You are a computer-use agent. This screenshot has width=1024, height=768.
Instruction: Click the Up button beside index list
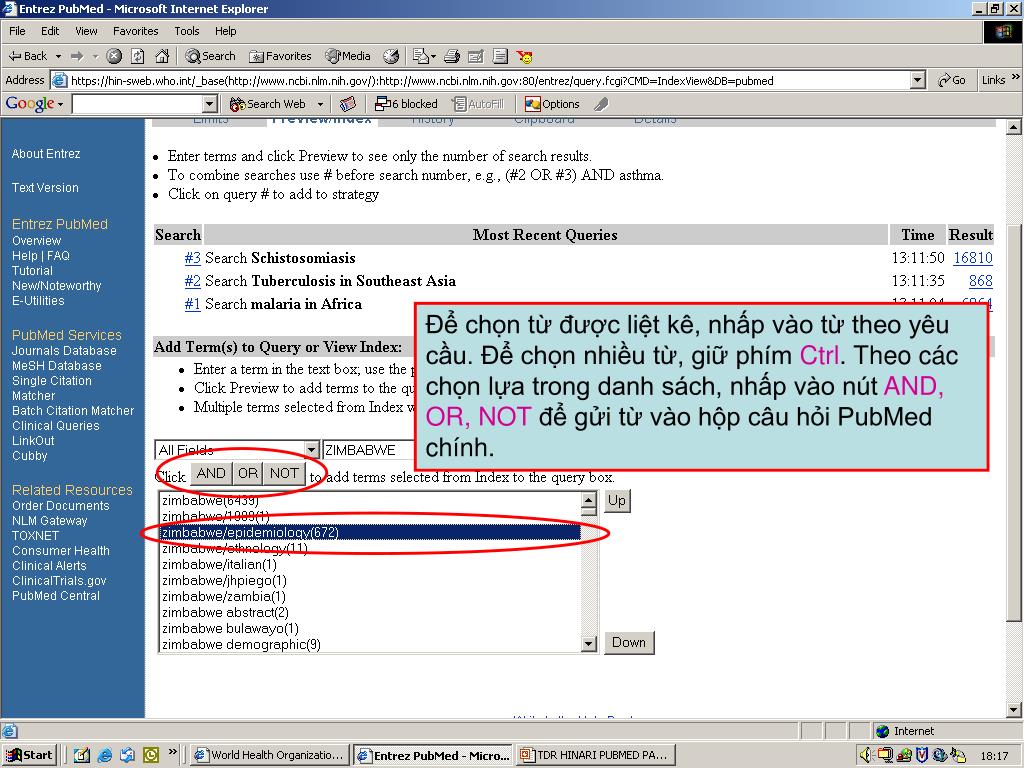617,501
